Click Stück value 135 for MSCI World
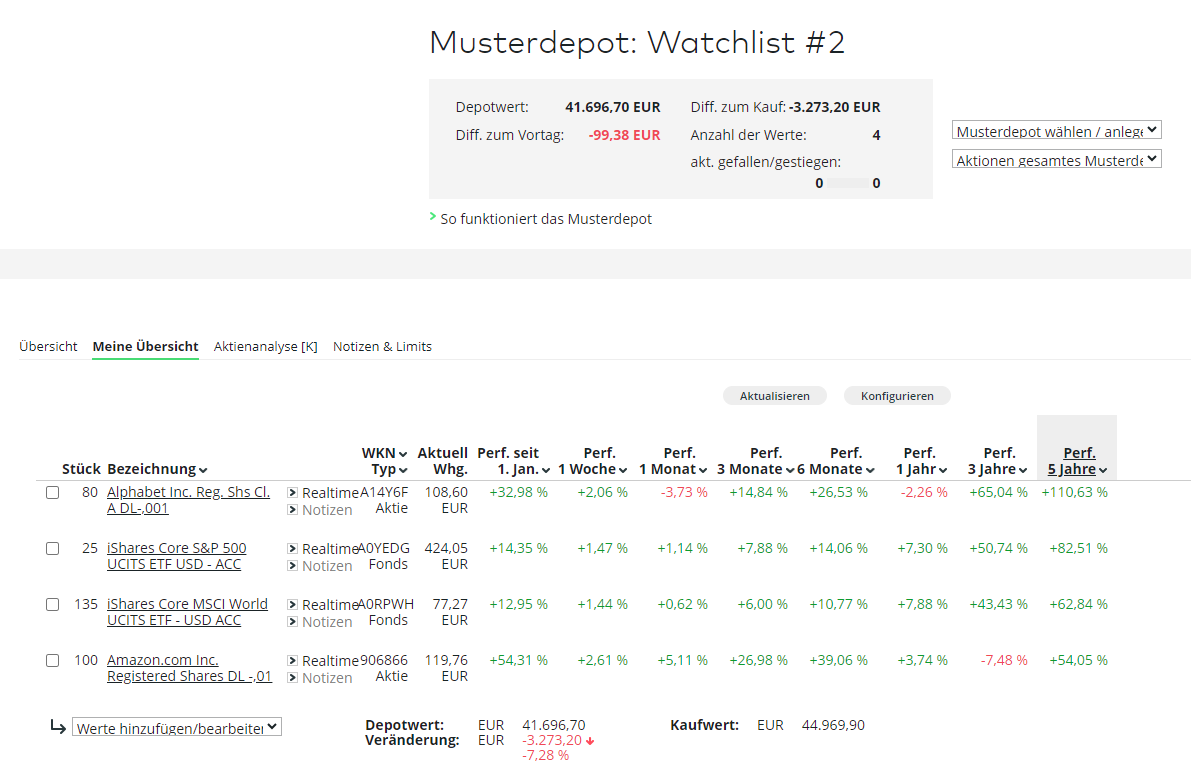 86,604
